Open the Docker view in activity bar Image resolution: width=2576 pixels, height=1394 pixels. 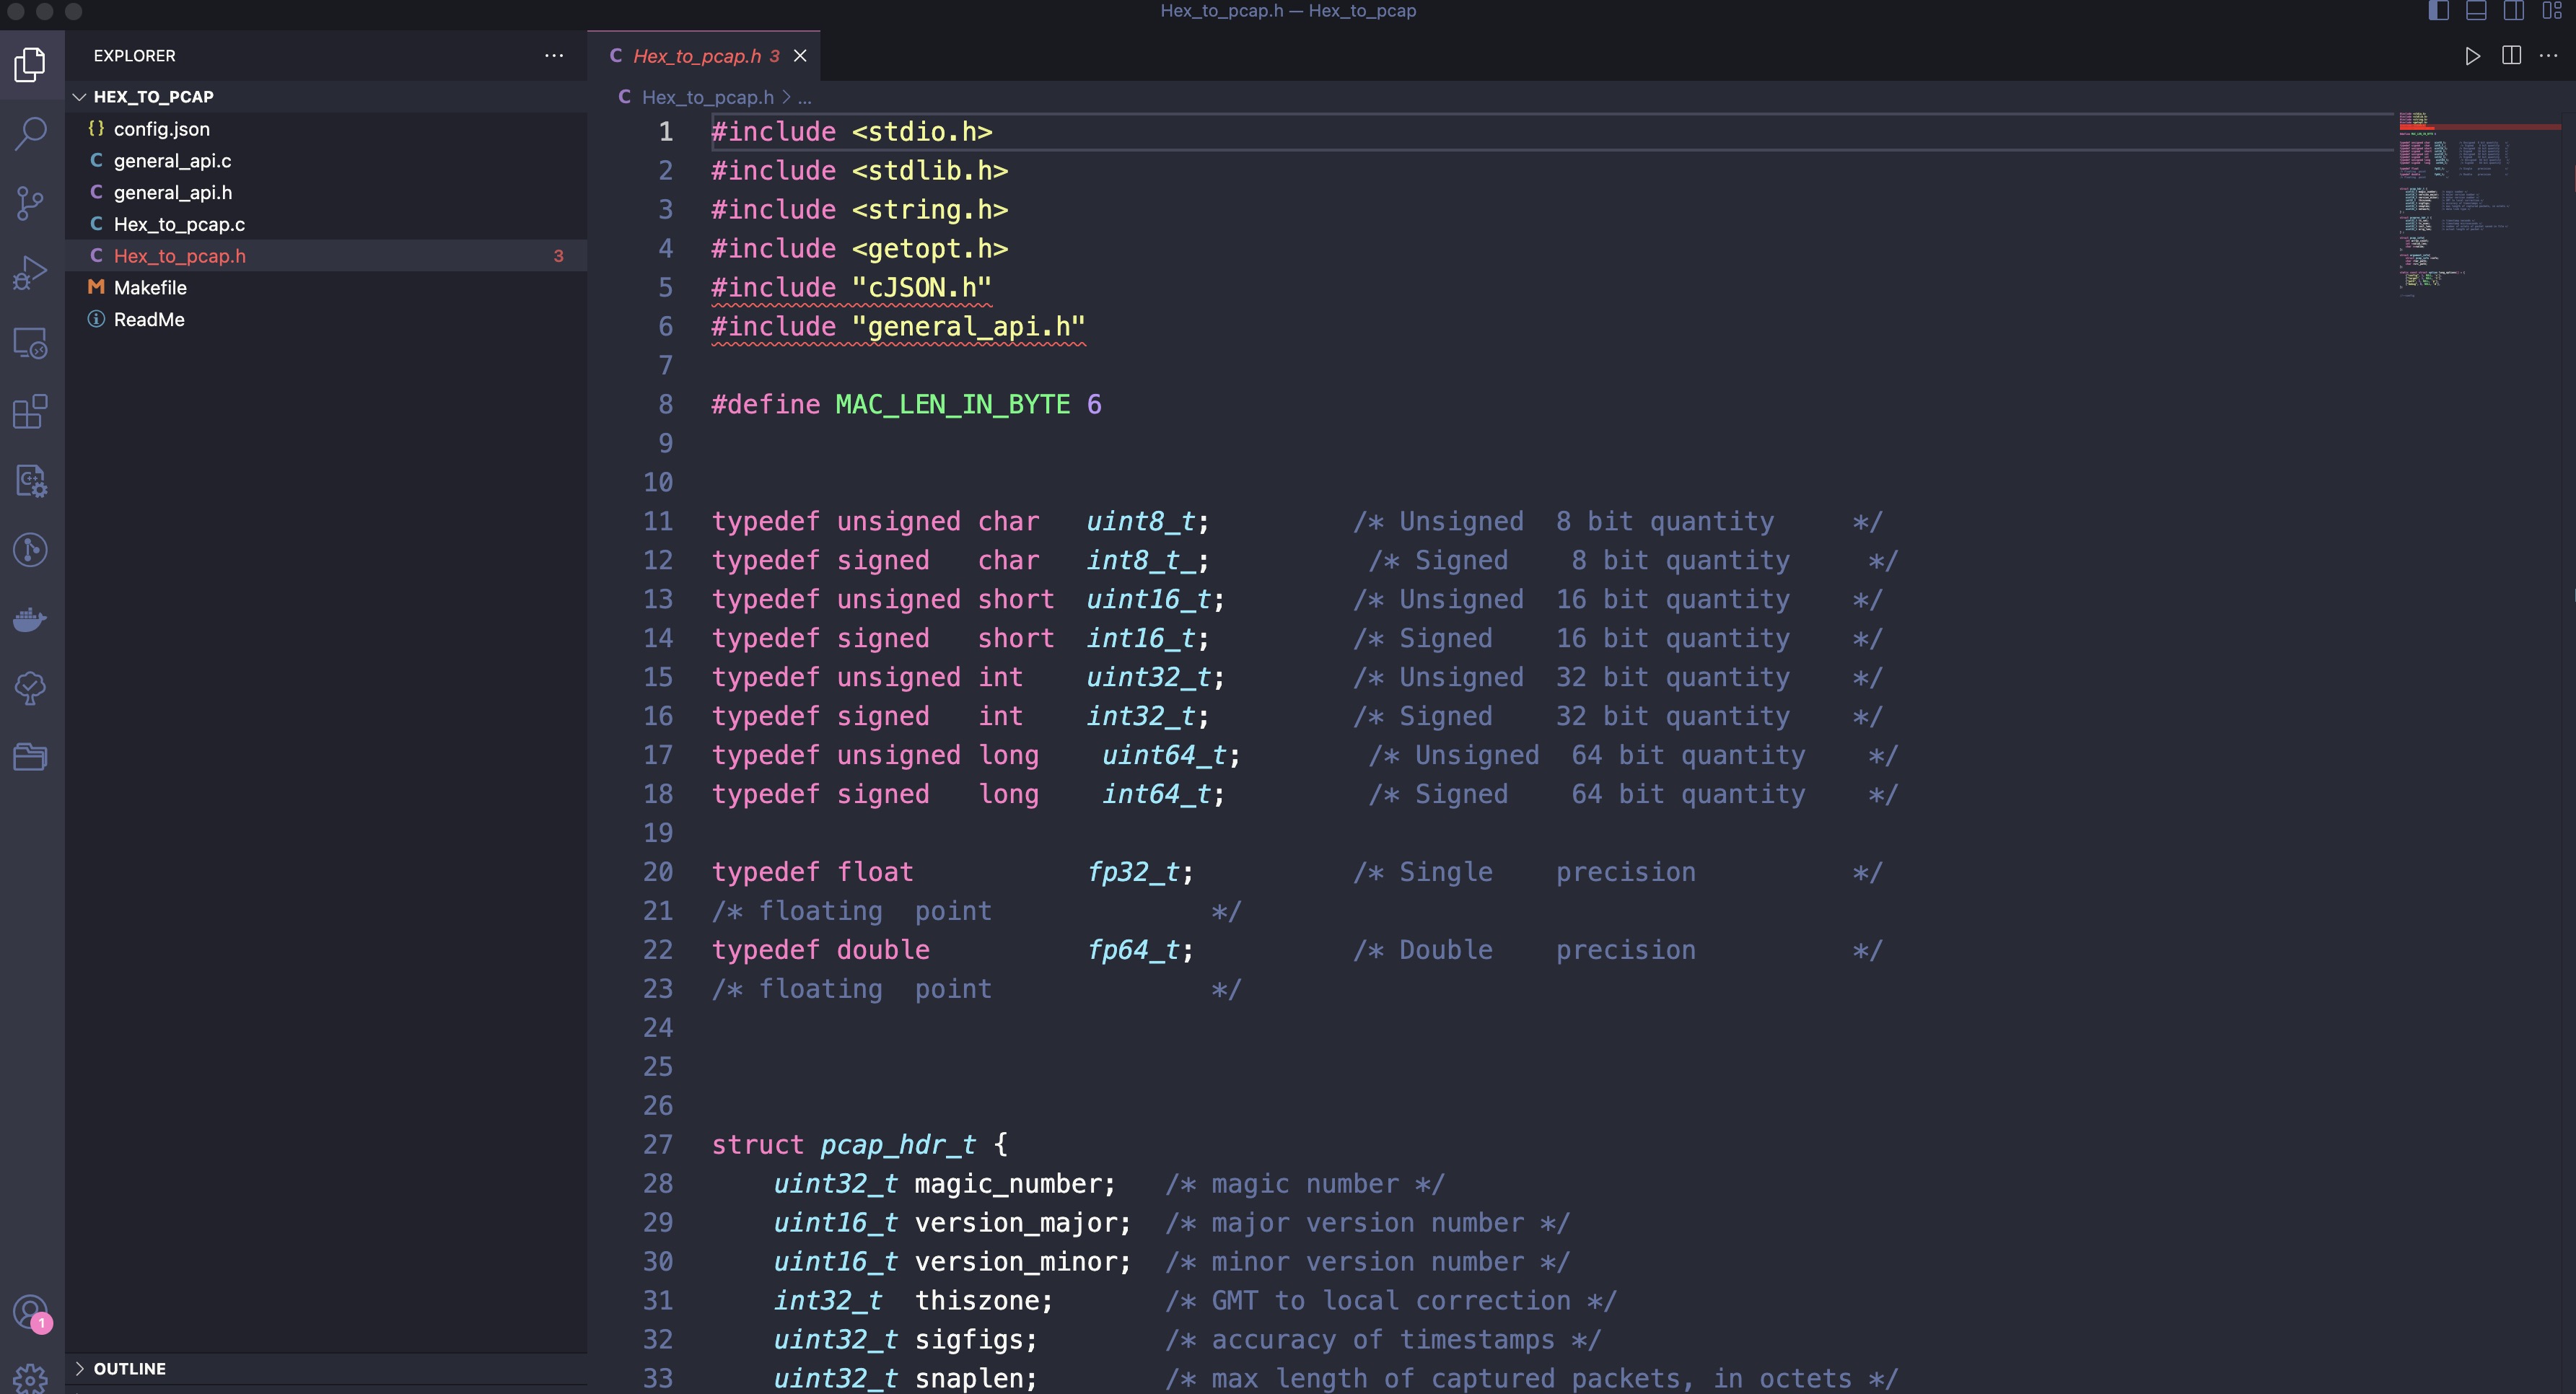click(31, 619)
